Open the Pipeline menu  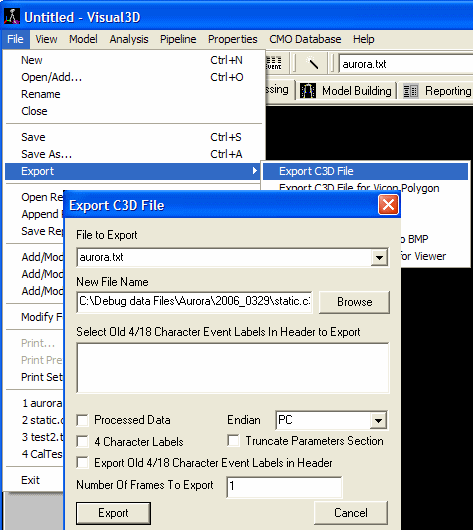178,39
